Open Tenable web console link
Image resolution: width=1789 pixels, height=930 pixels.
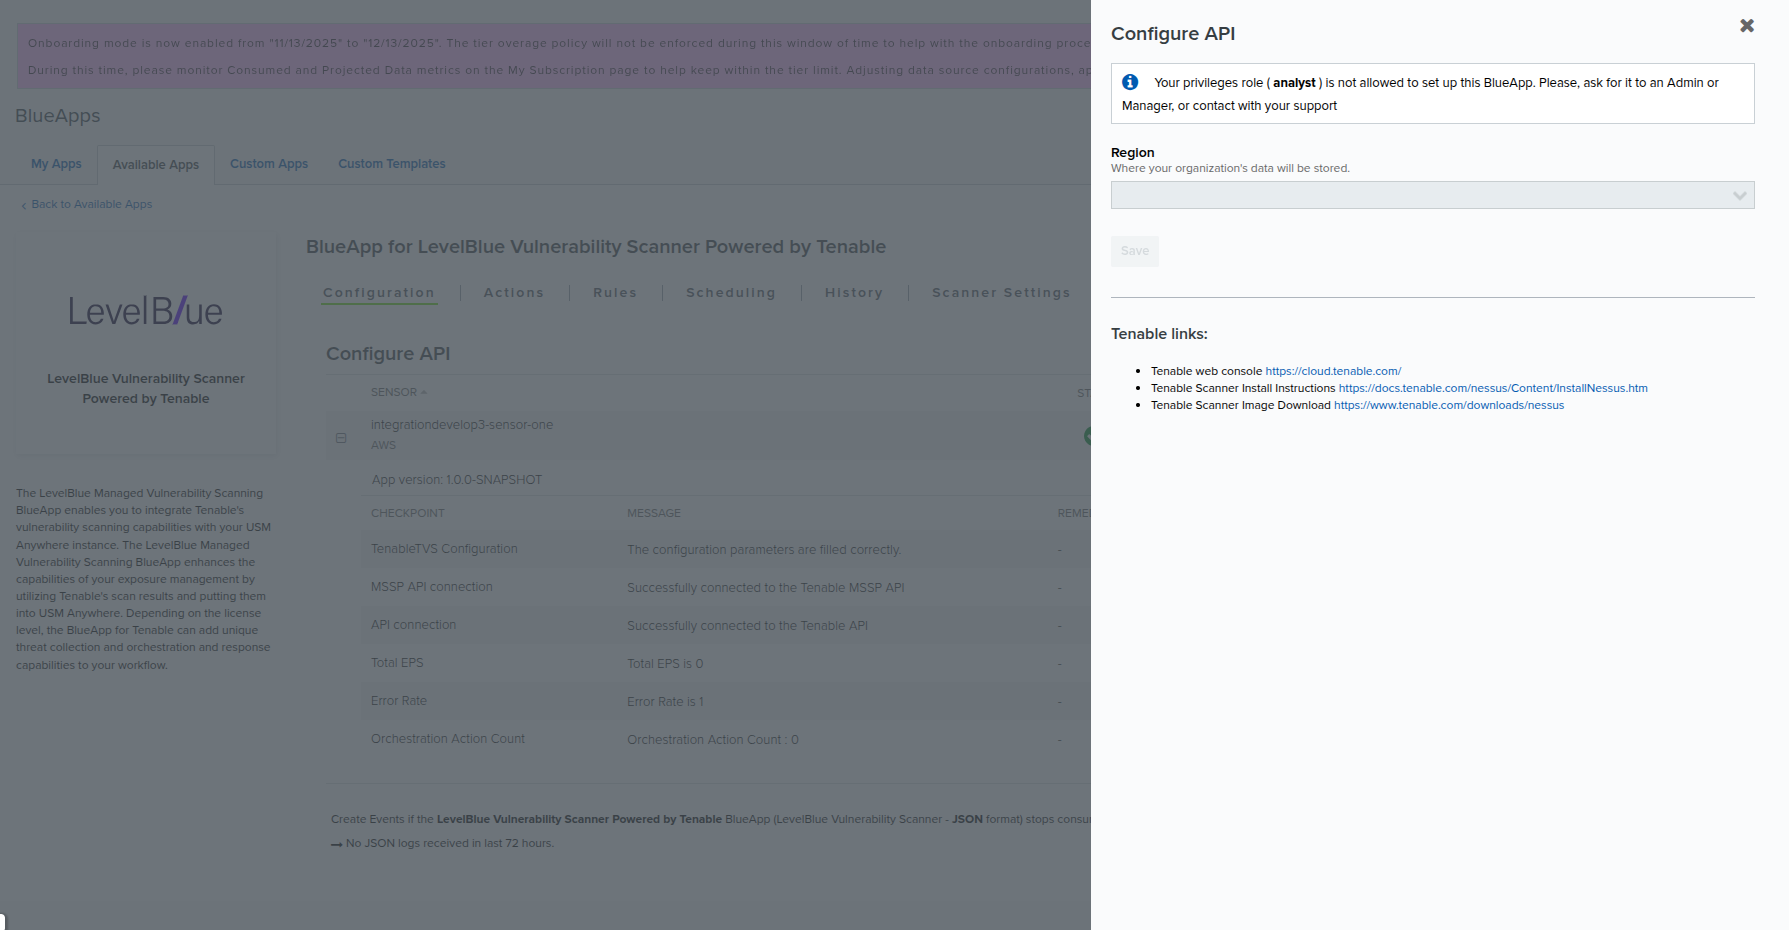[1333, 371]
